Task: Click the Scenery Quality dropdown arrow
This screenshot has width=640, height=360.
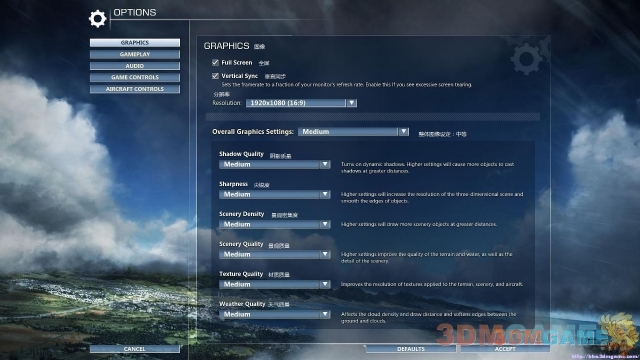Action: [x=325, y=254]
